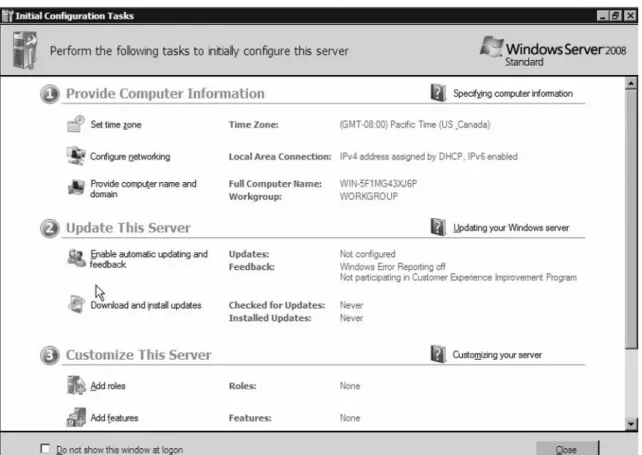Click the Customize This Server heading

(138, 355)
